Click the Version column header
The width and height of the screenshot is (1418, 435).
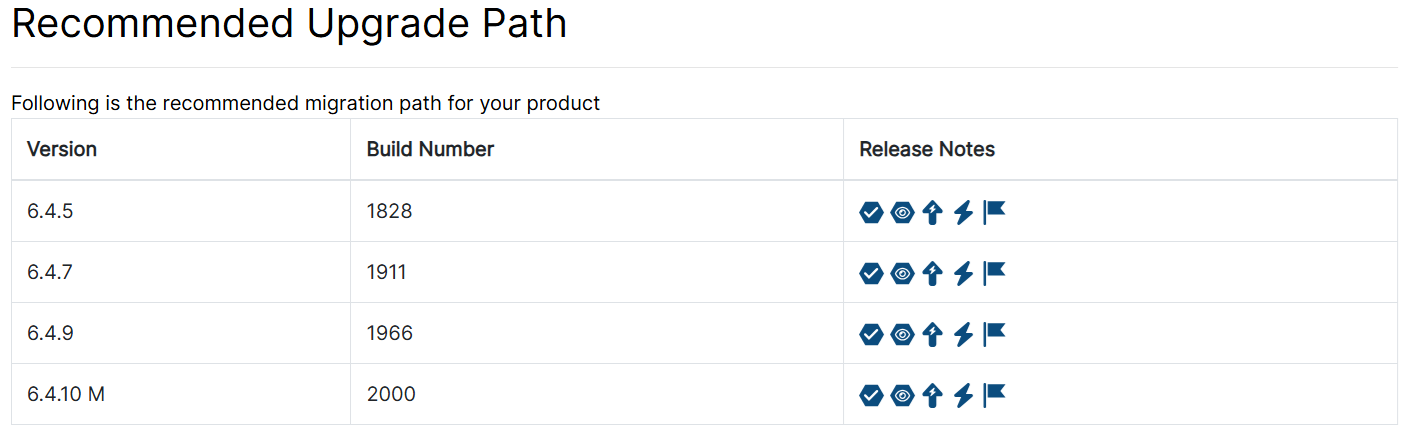[x=62, y=150]
